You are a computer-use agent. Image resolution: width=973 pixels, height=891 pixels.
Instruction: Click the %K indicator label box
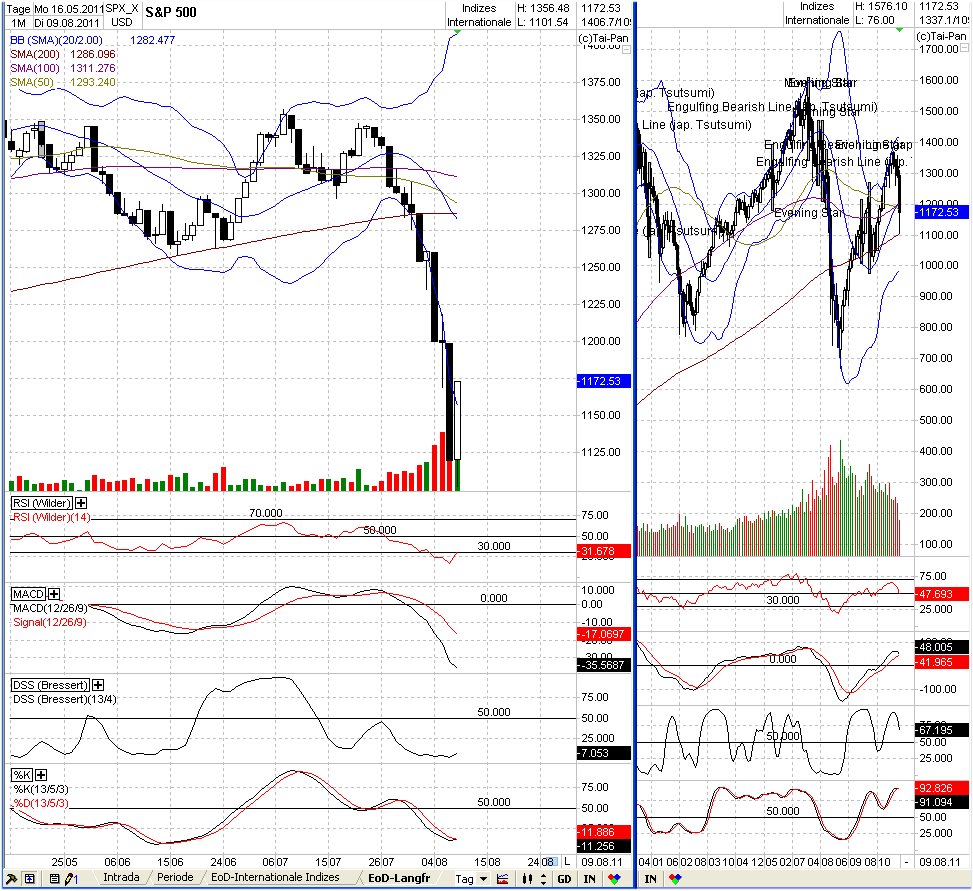pyautogui.click(x=22, y=775)
